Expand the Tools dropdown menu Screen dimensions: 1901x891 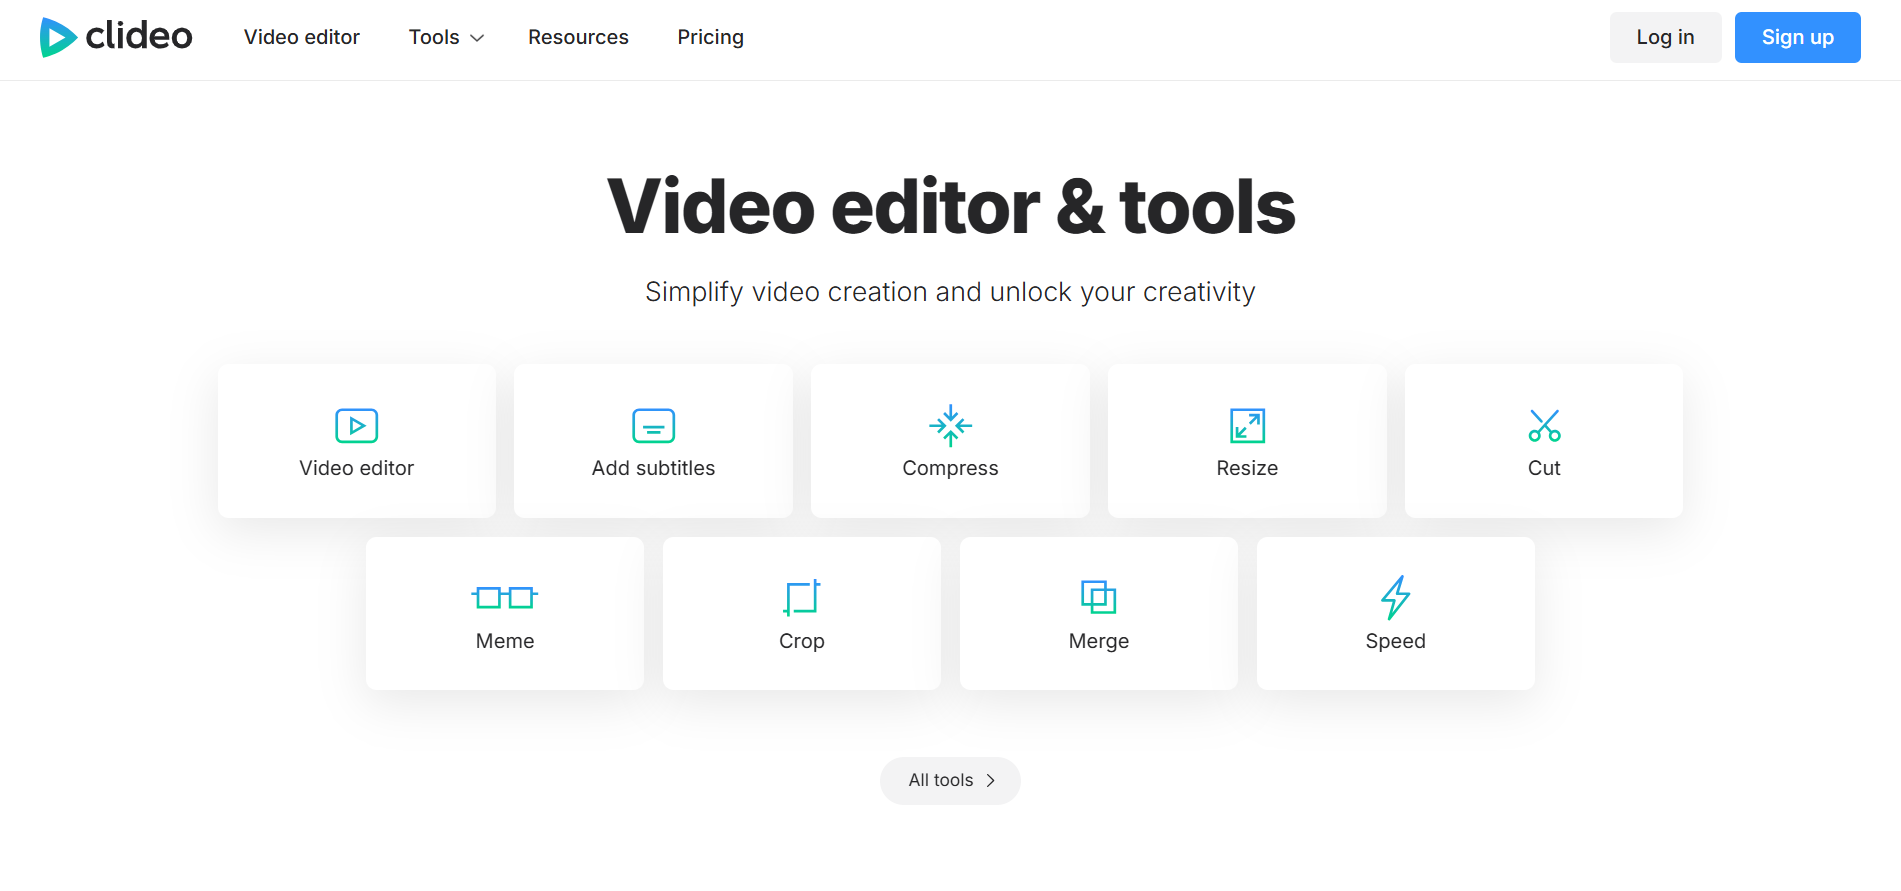(x=446, y=37)
